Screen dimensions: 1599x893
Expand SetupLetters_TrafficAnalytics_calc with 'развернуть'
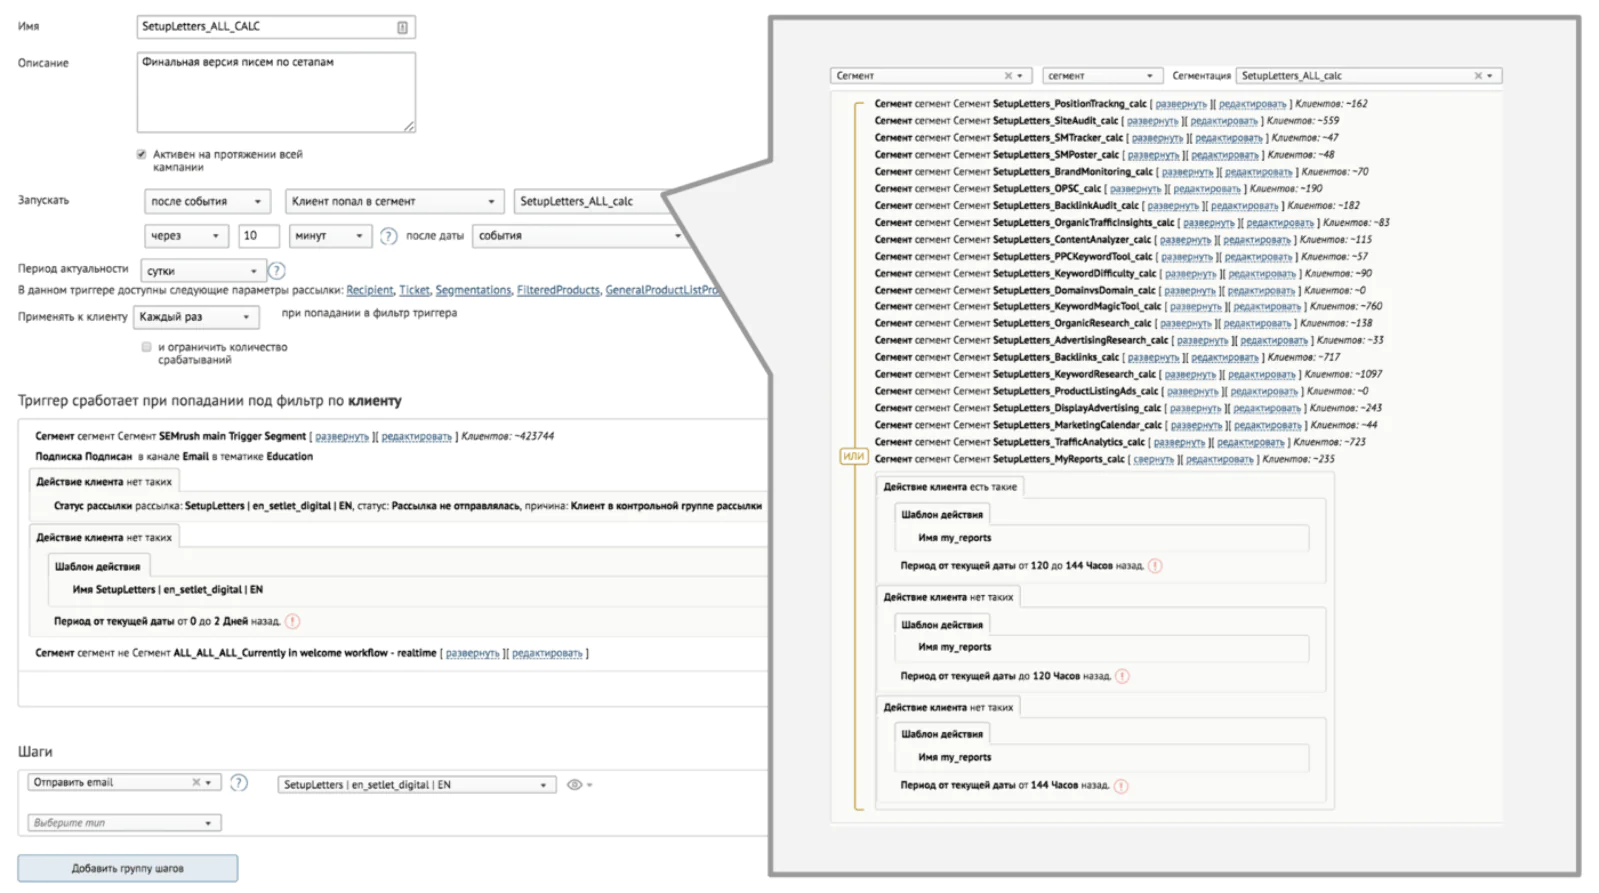coord(1179,442)
